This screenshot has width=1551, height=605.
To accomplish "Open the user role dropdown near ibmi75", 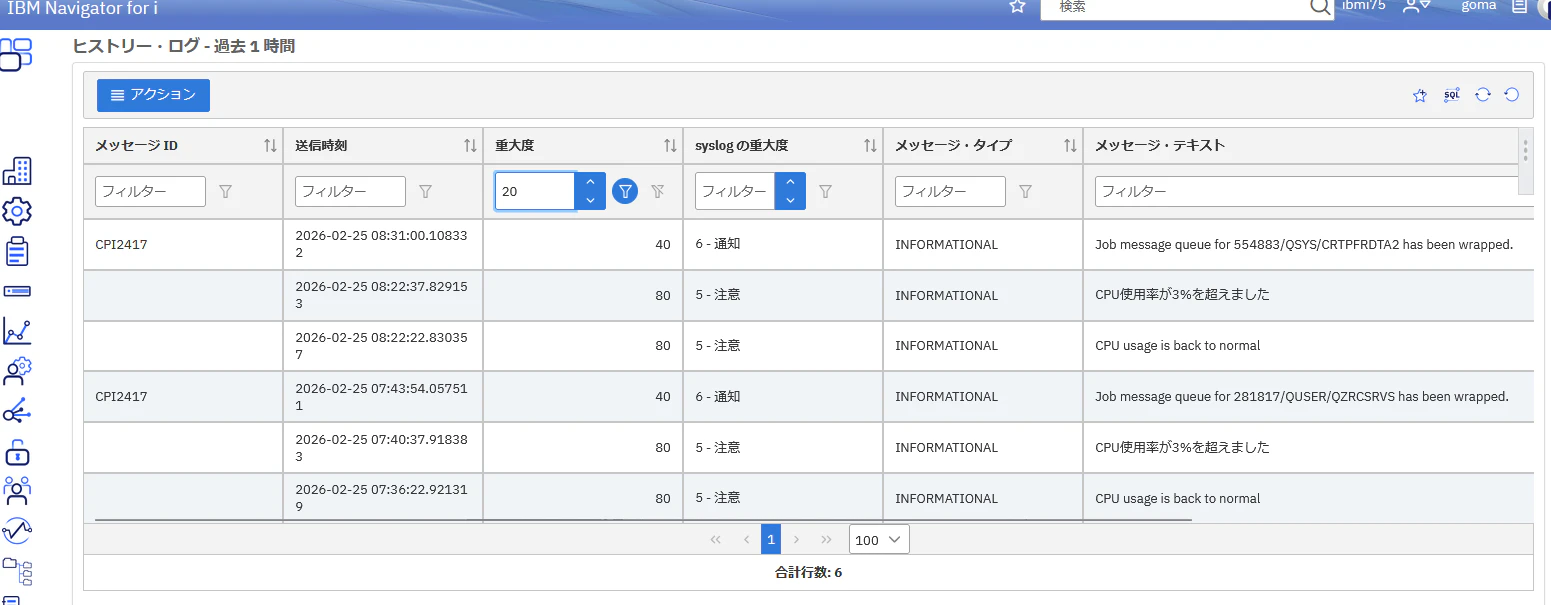I will [1417, 6].
